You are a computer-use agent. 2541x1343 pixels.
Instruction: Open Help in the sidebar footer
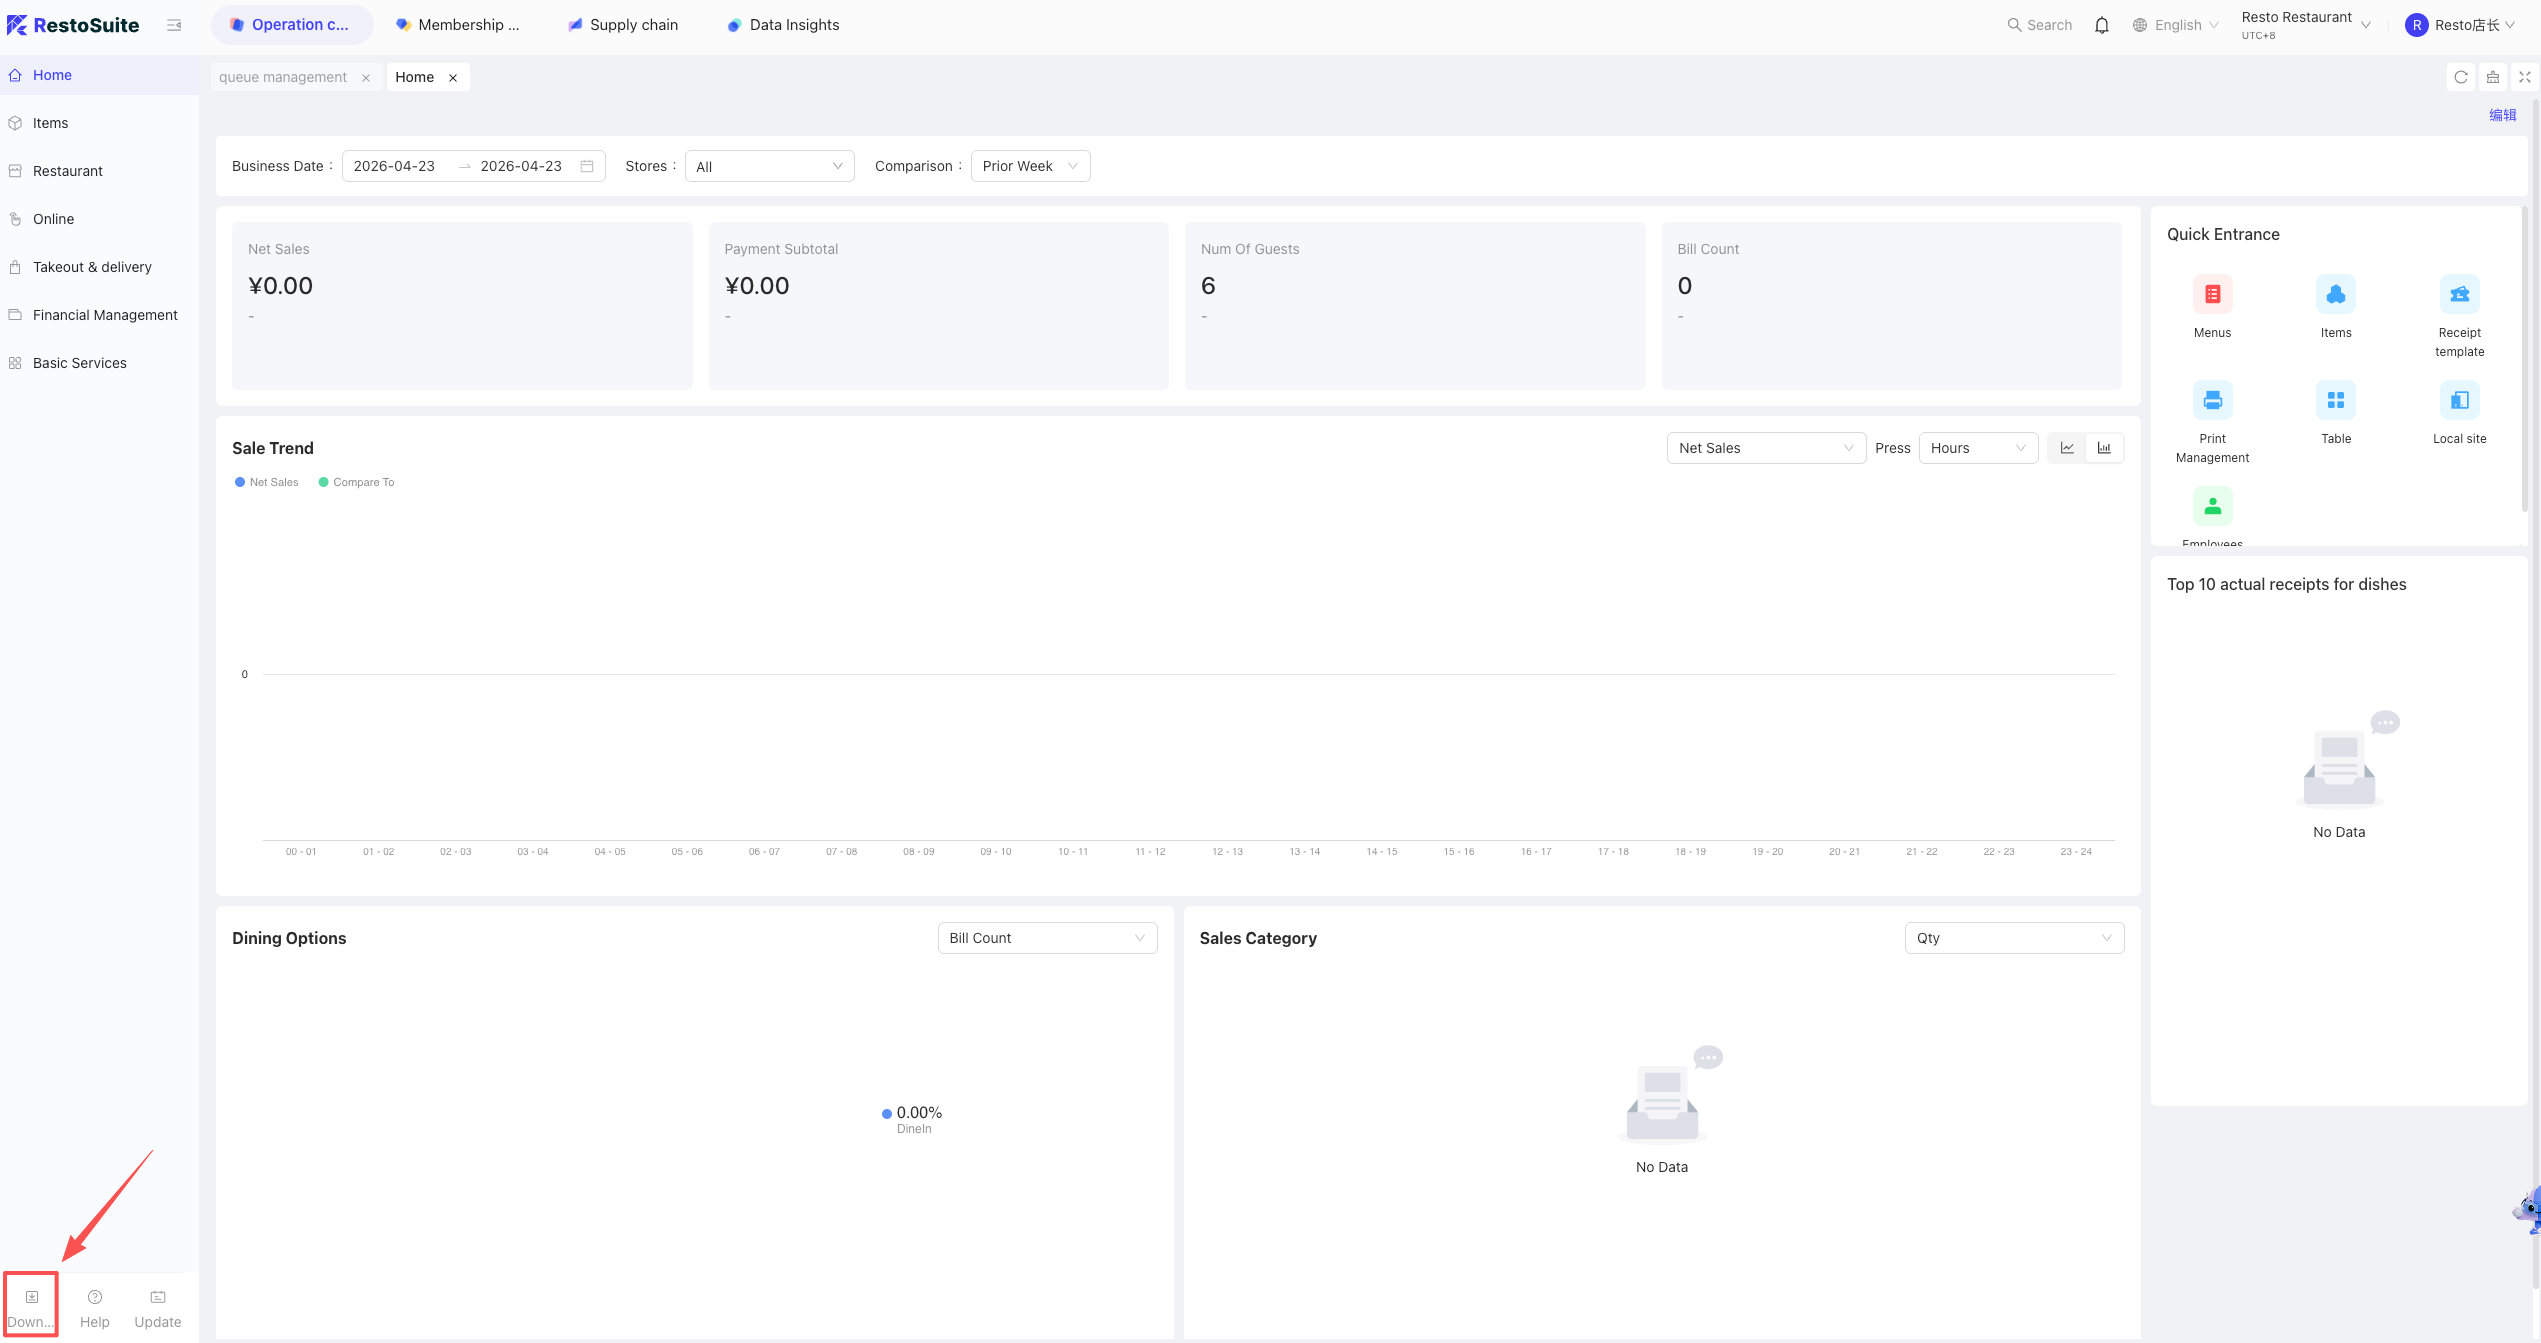coord(95,1308)
